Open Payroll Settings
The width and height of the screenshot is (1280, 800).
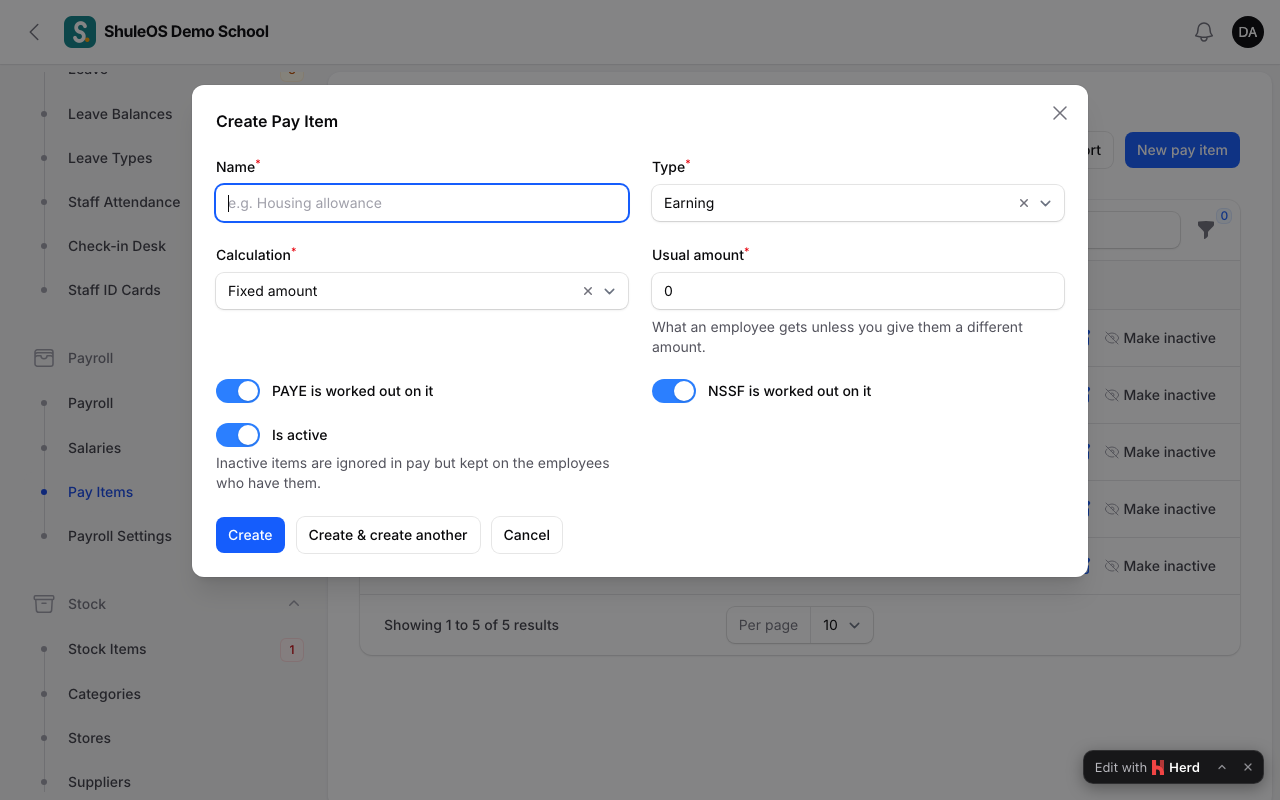point(120,536)
